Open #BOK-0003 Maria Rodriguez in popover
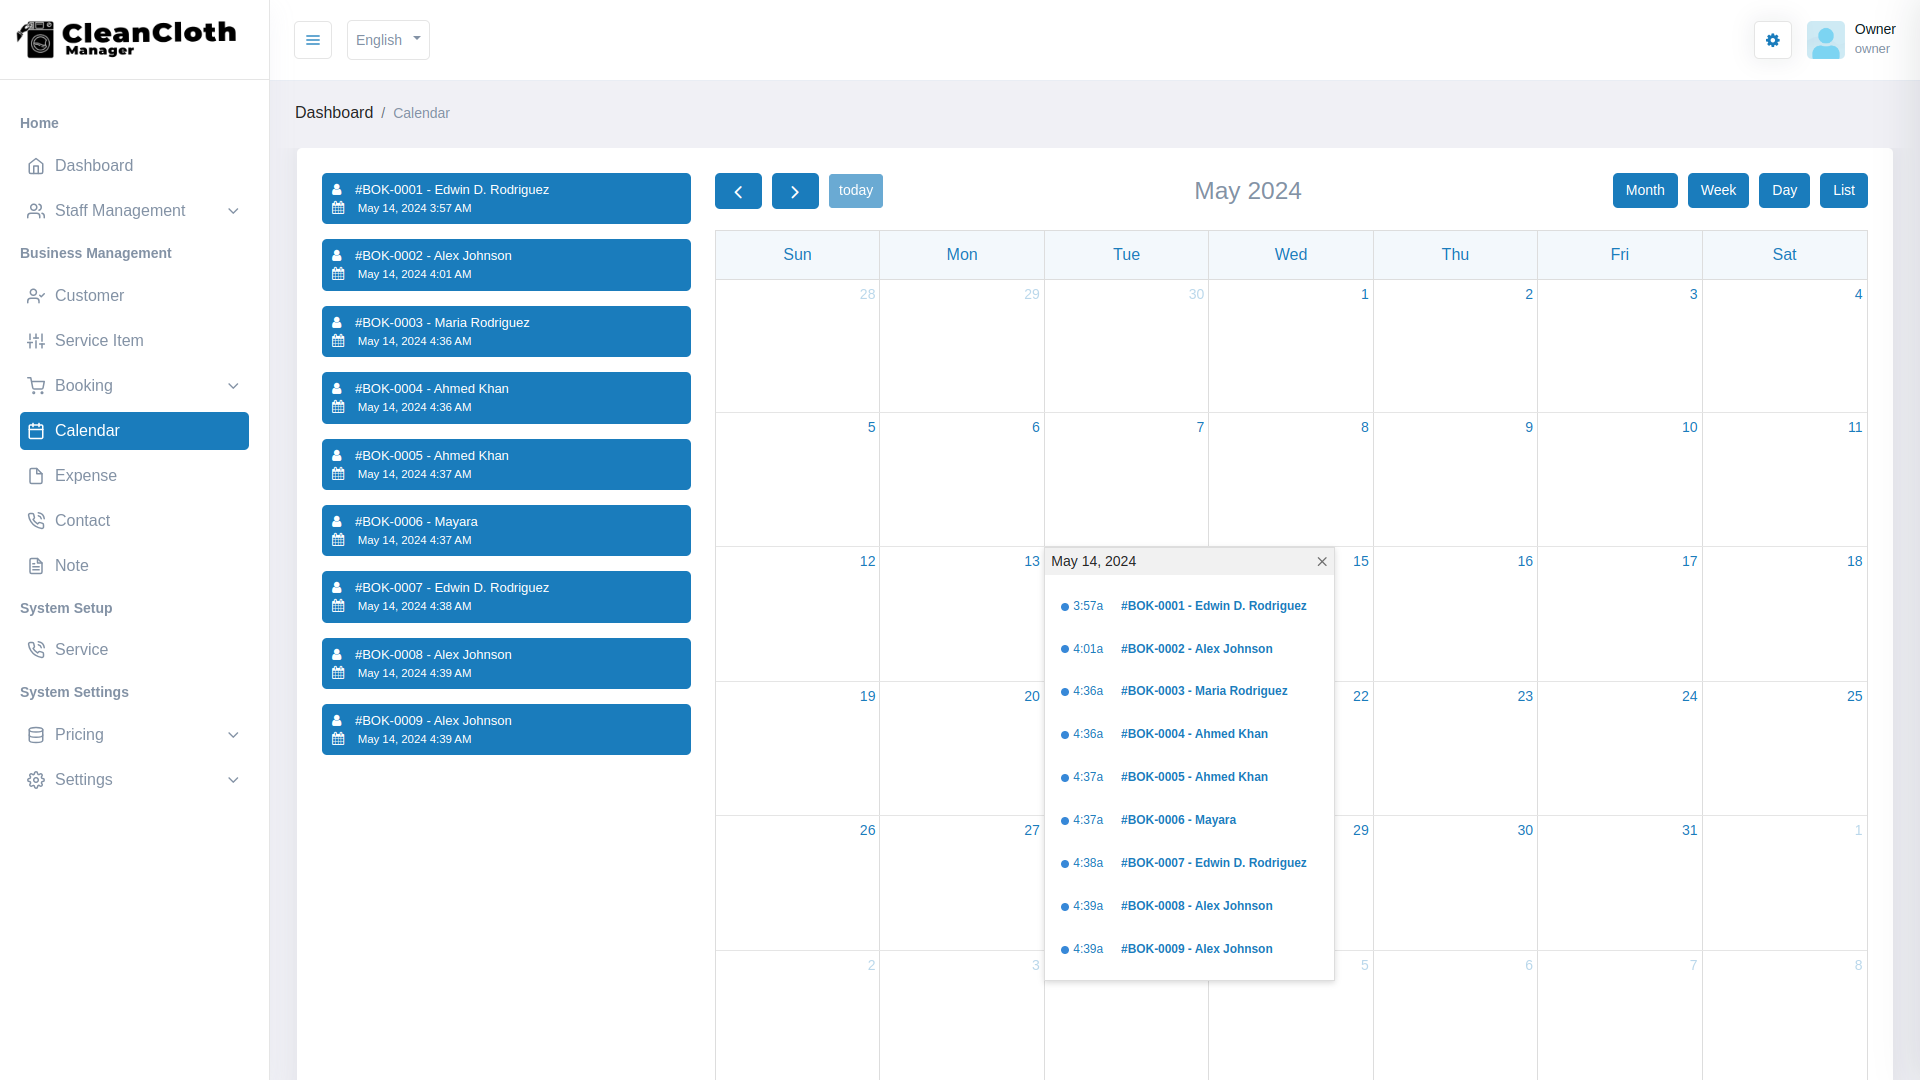Image resolution: width=1920 pixels, height=1080 pixels. pyautogui.click(x=1204, y=691)
